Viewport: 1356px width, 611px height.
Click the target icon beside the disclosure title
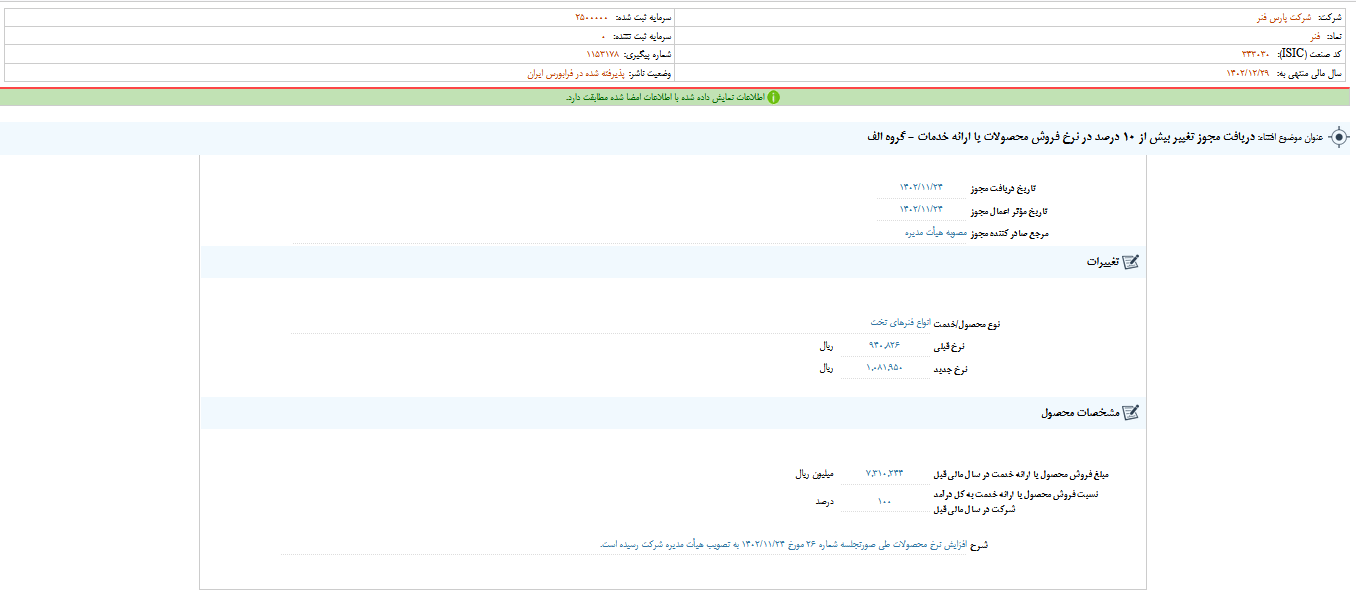[1340, 139]
